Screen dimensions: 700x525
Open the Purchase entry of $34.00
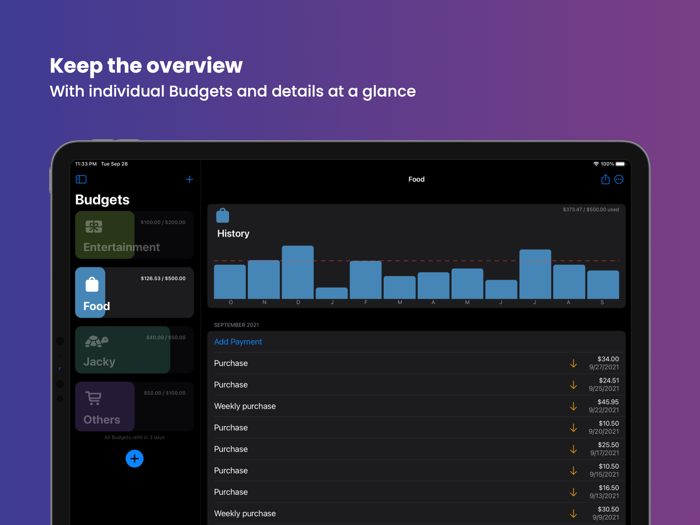coord(417,363)
